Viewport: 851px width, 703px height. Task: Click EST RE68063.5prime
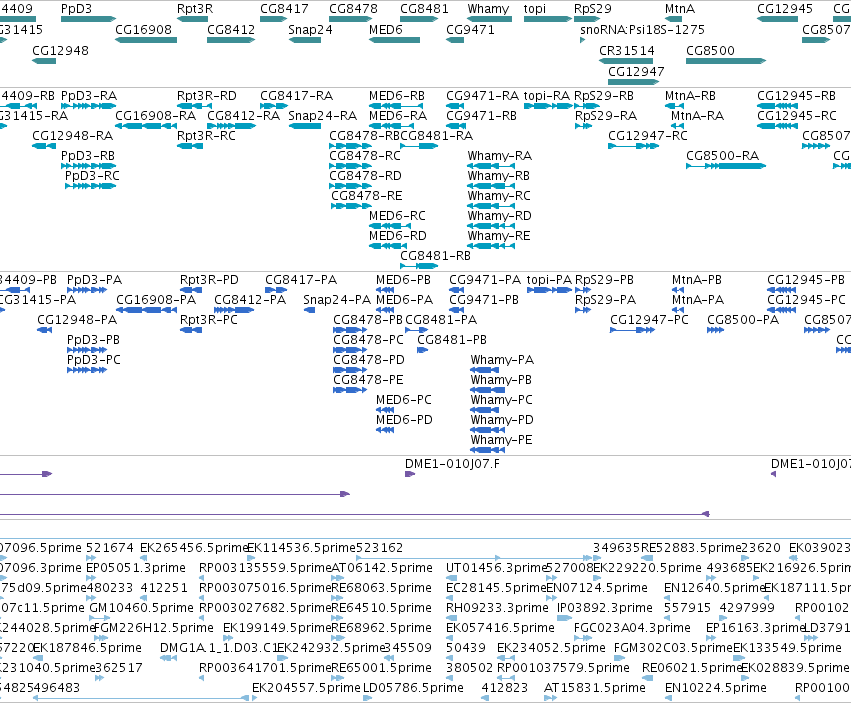pyautogui.click(x=338, y=598)
